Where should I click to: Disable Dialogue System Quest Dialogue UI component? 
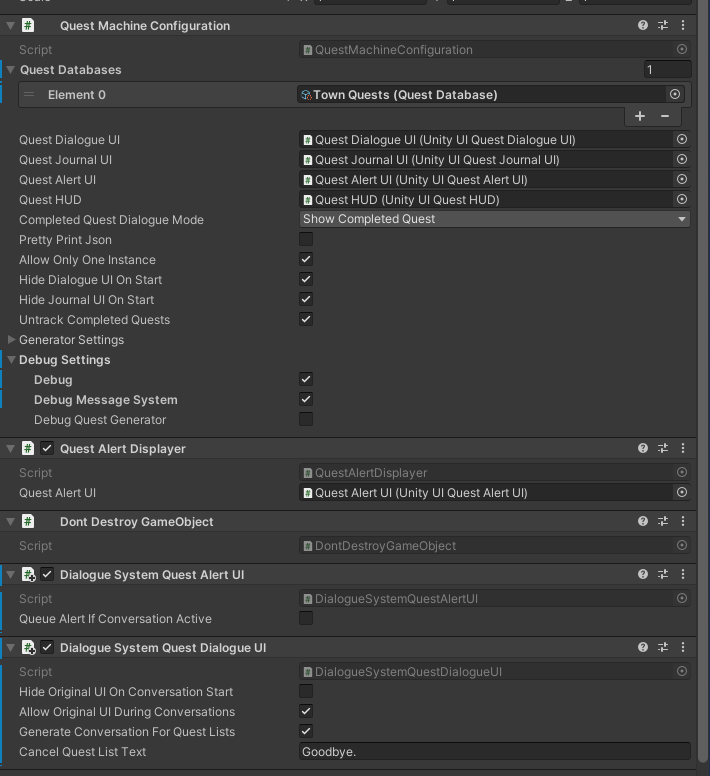[x=47, y=647]
